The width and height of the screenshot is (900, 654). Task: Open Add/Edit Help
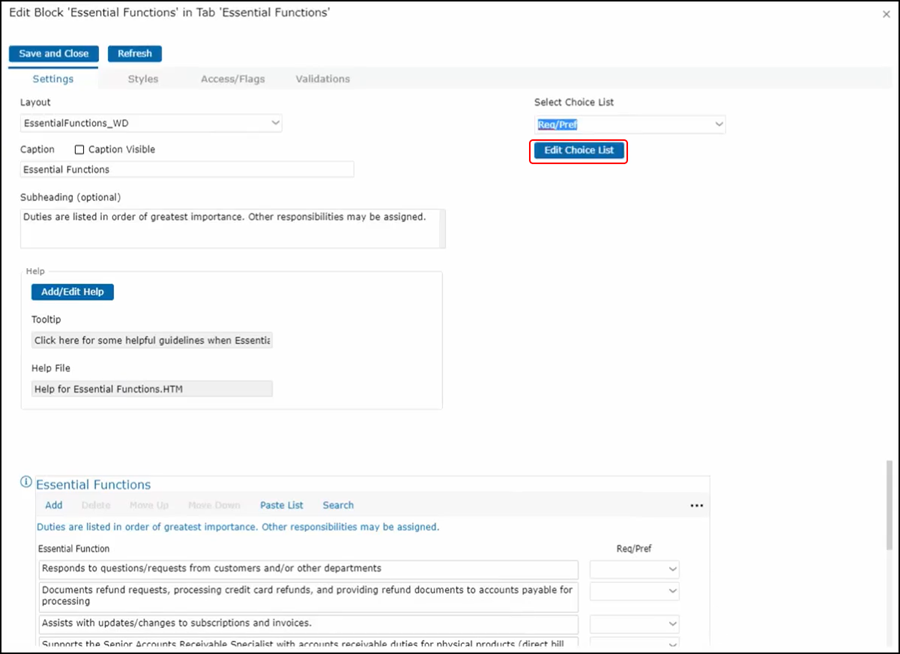coord(73,292)
